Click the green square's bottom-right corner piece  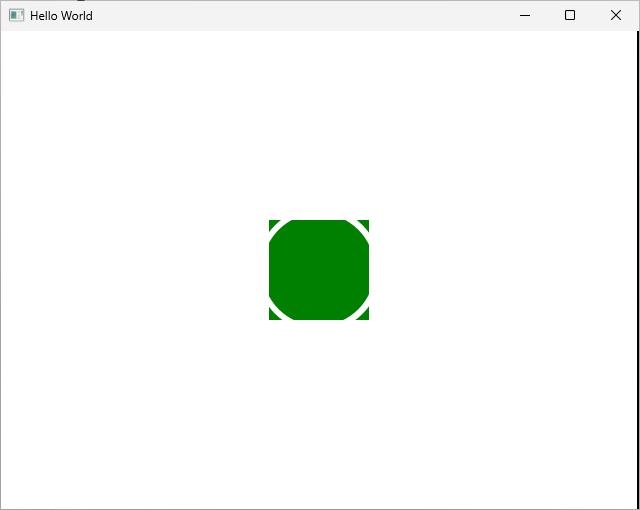[x=366, y=316]
